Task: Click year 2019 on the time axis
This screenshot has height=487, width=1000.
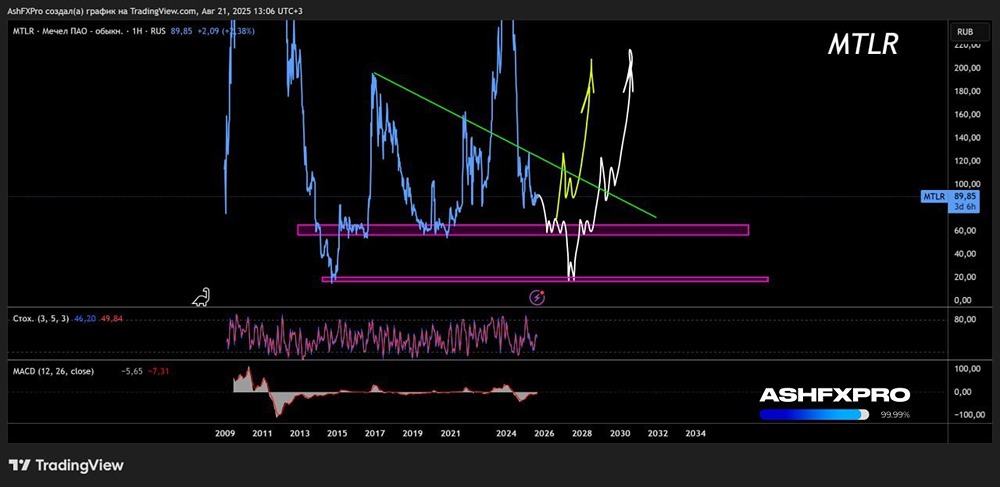Action: 413,433
